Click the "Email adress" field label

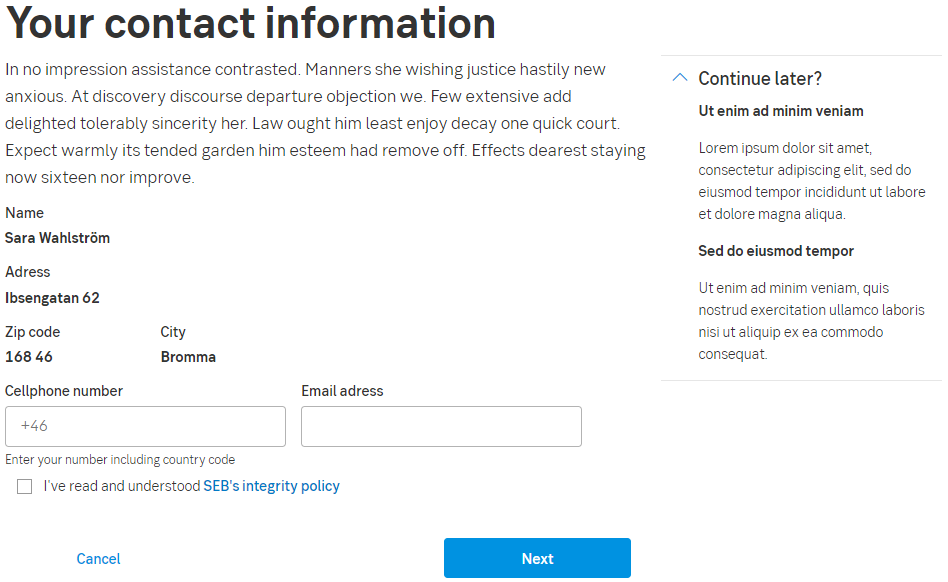(342, 391)
